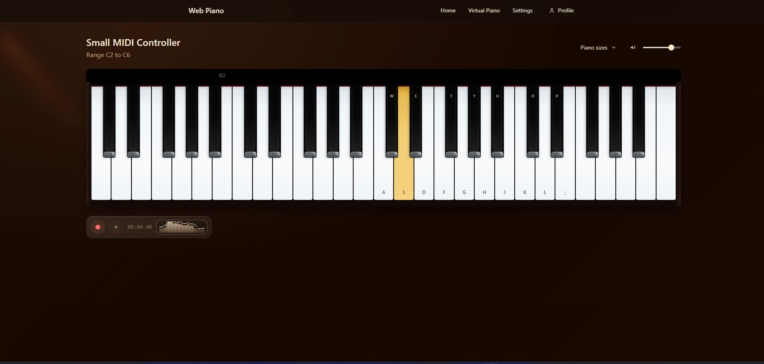Click the audio spectrum visualizer display
This screenshot has width=764, height=364.
point(182,227)
